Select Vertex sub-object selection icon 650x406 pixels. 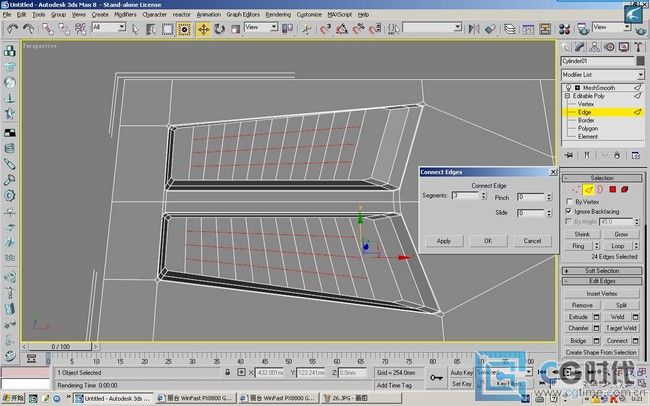[576, 190]
